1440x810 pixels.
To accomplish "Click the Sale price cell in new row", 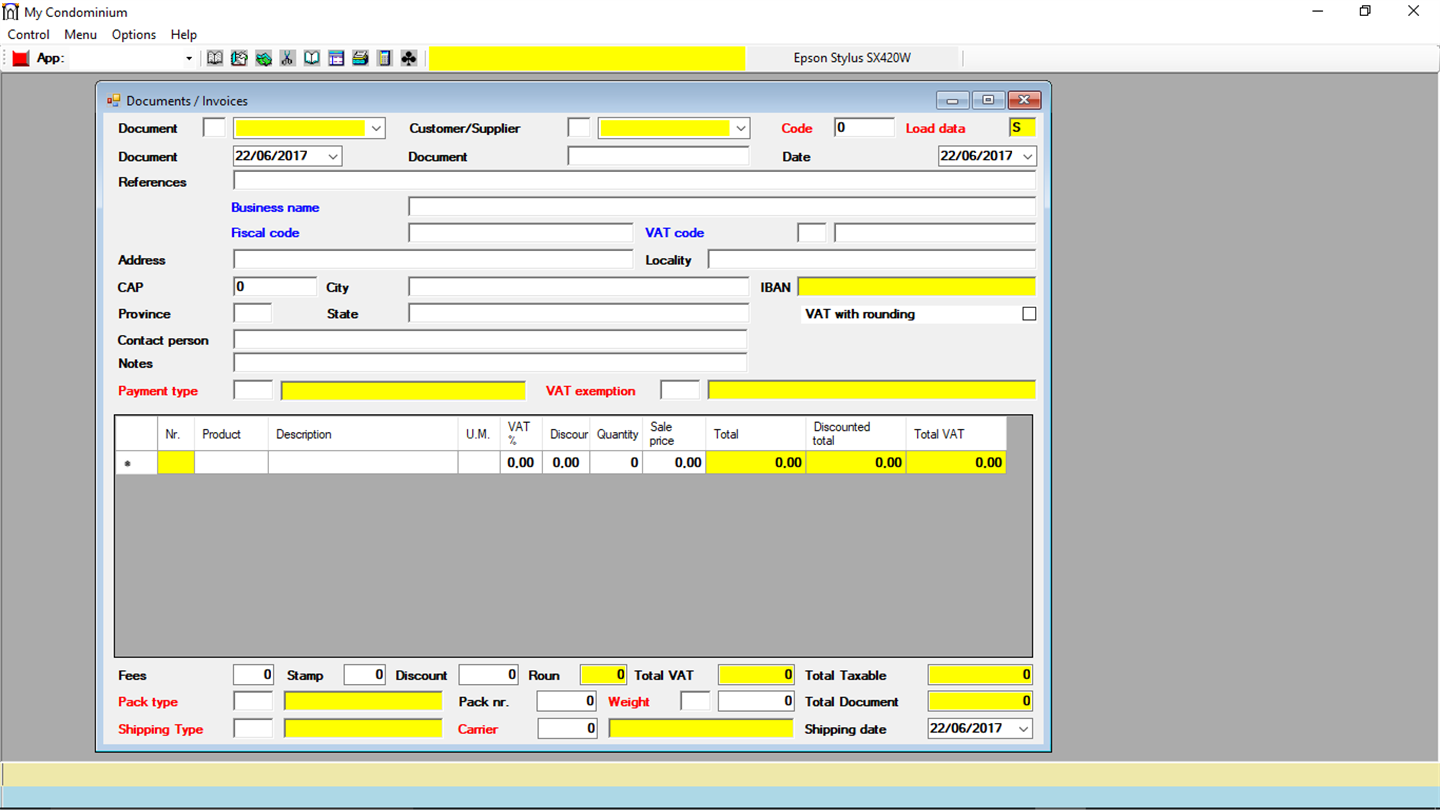I will (x=674, y=462).
